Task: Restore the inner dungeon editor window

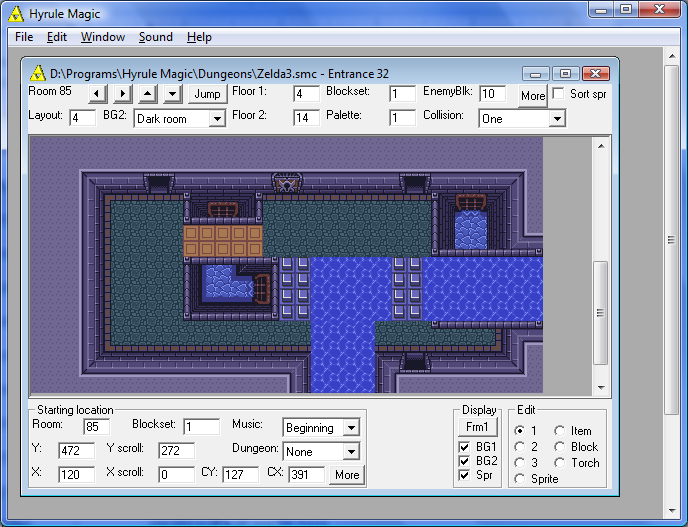Action: pos(565,74)
